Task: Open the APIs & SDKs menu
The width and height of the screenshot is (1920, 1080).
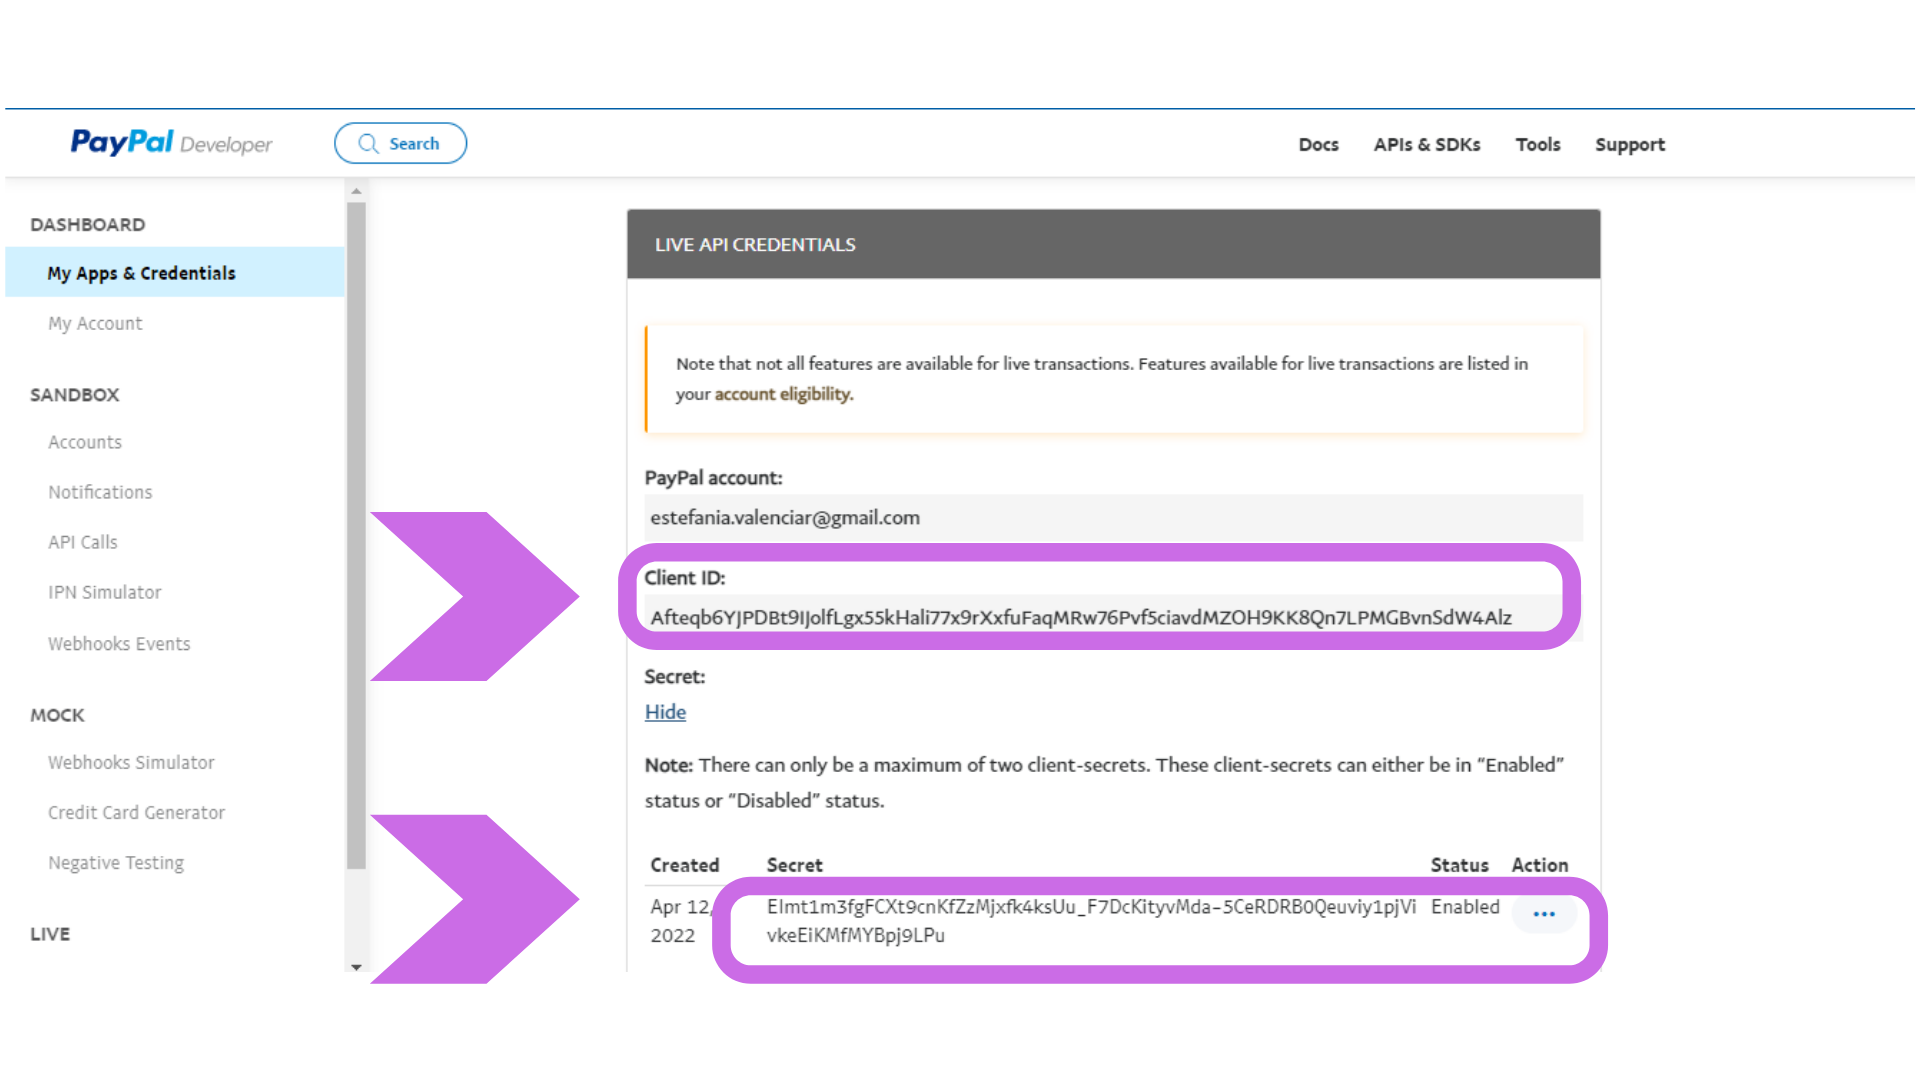Action: pyautogui.click(x=1427, y=144)
